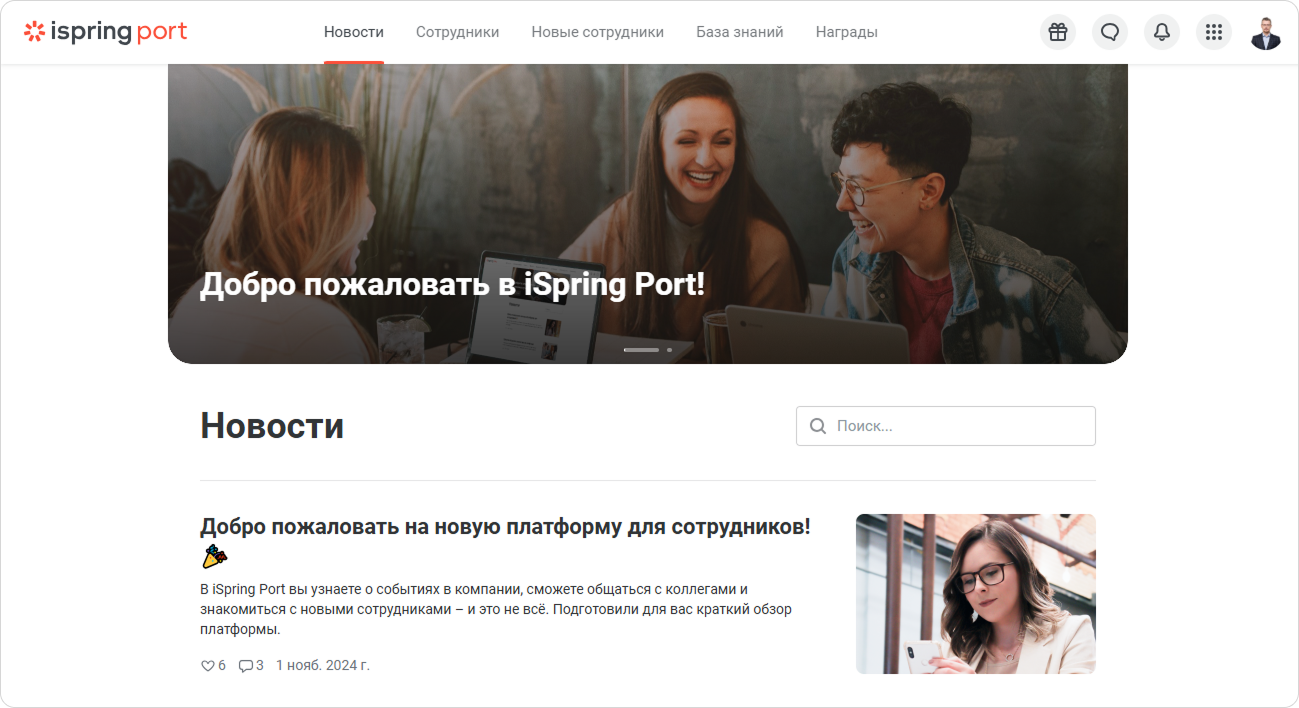
Task: Select the second banner slide dot
Action: pyautogui.click(x=669, y=350)
